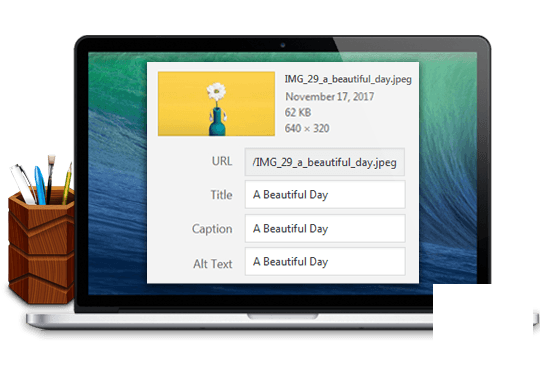
Task: Select the flower vase image thumbnail
Action: [x=216, y=104]
